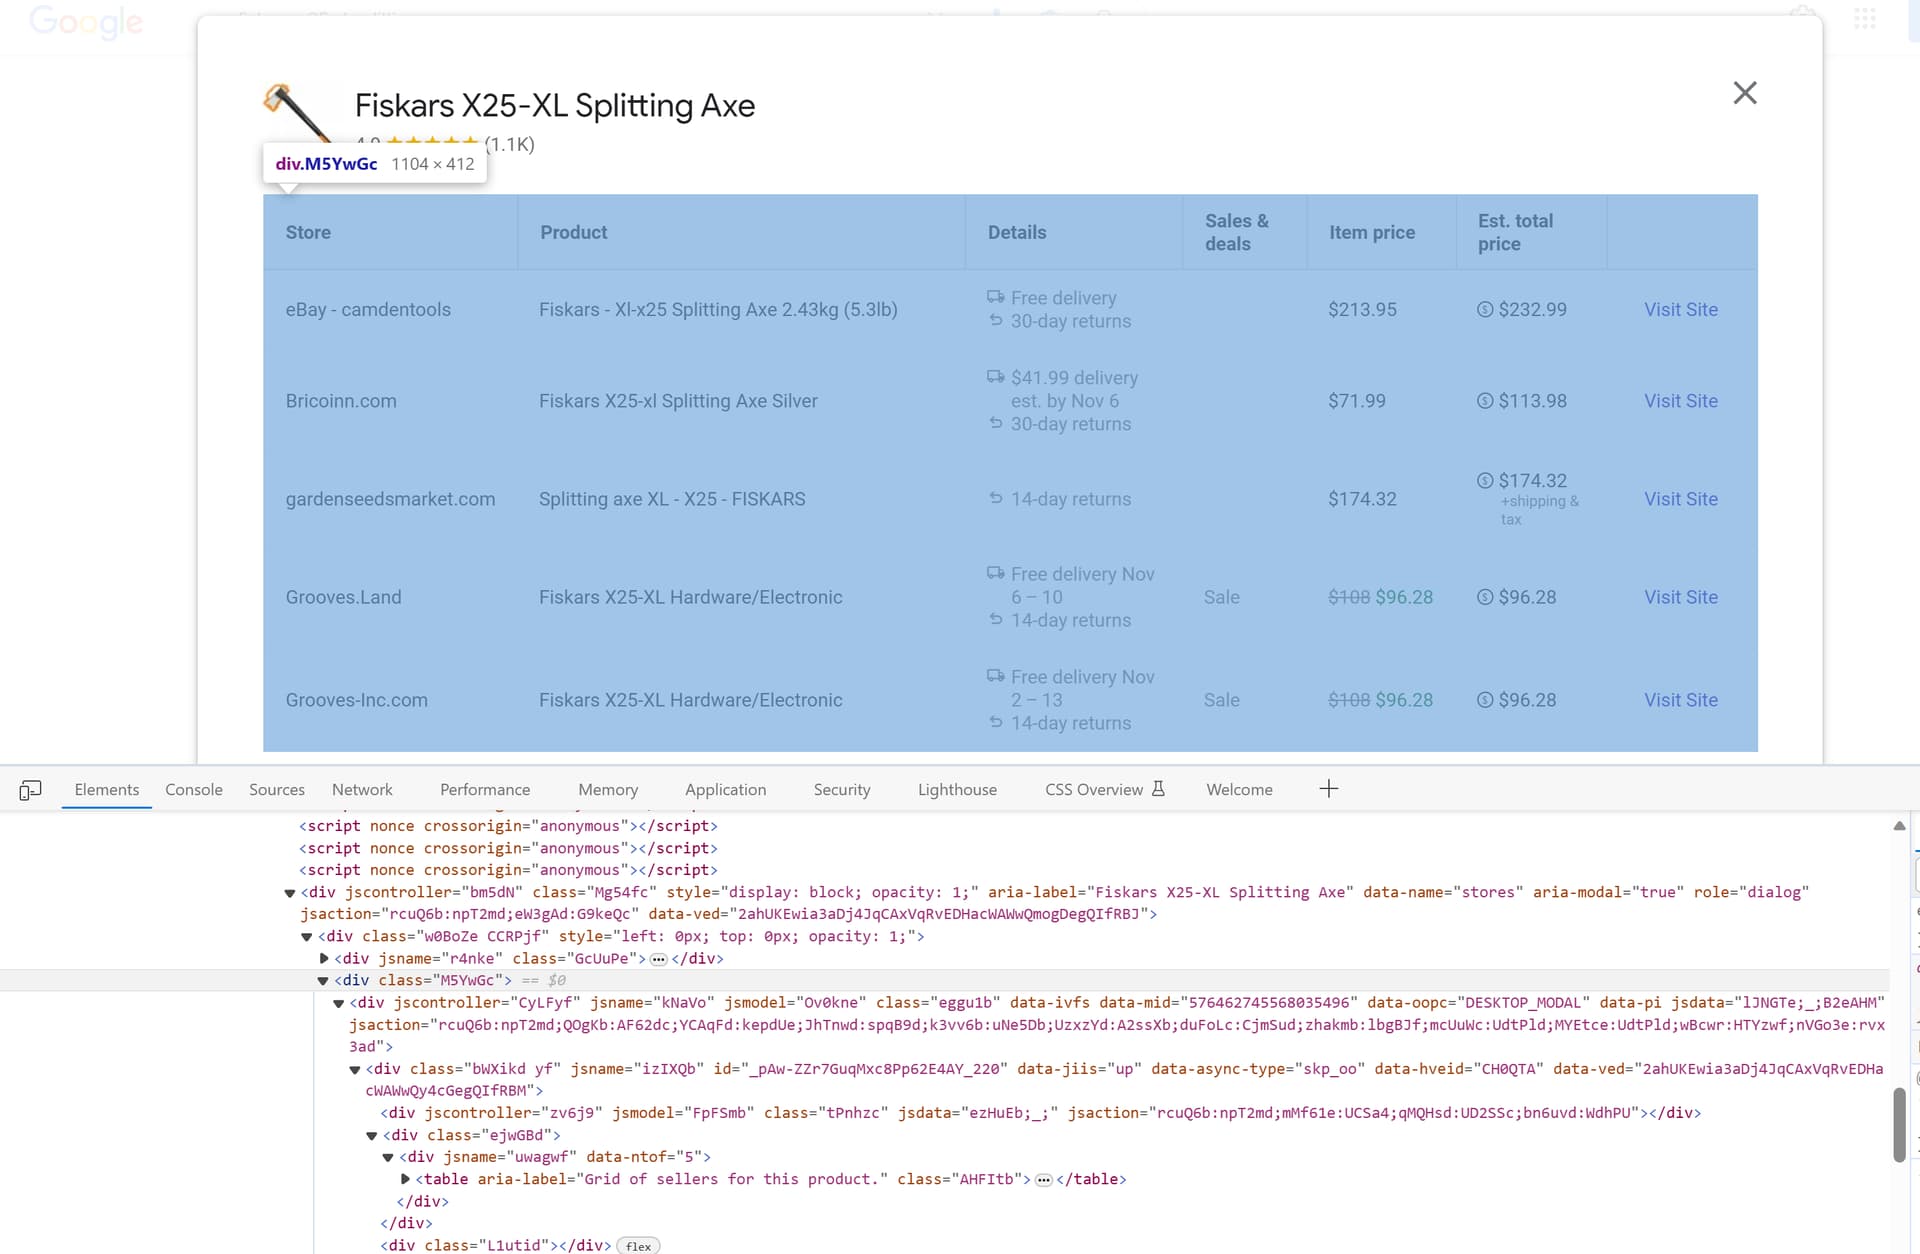The width and height of the screenshot is (1920, 1254).
Task: Collapse the uwagwf div node
Action: coord(388,1158)
